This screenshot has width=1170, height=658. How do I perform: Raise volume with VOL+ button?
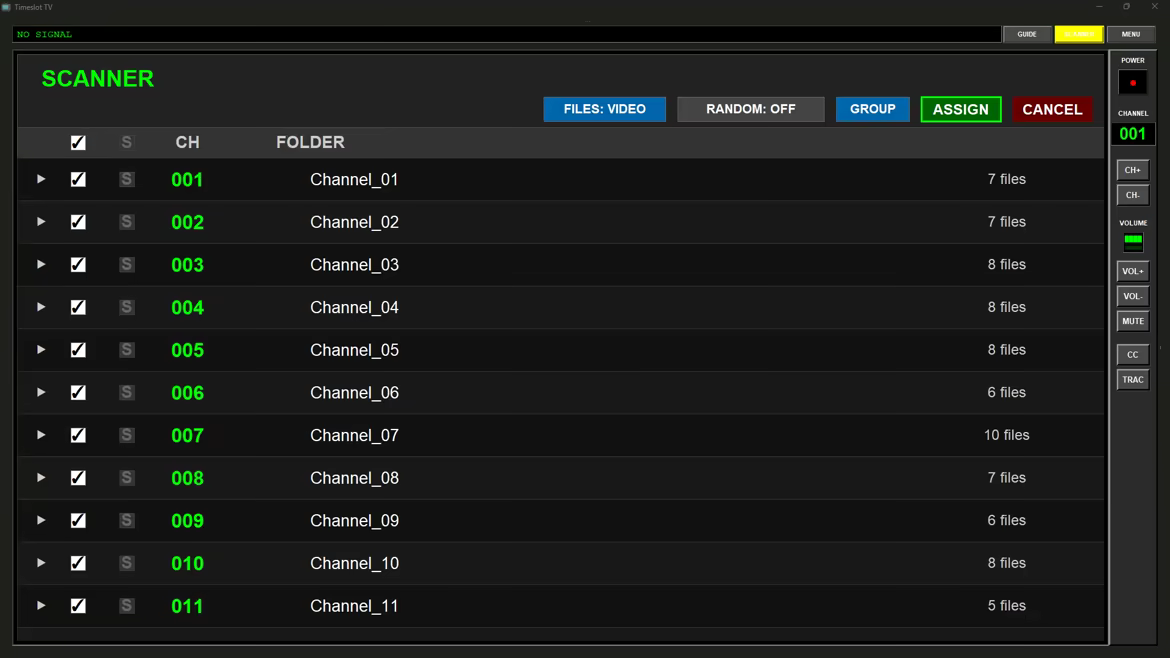click(x=1133, y=272)
